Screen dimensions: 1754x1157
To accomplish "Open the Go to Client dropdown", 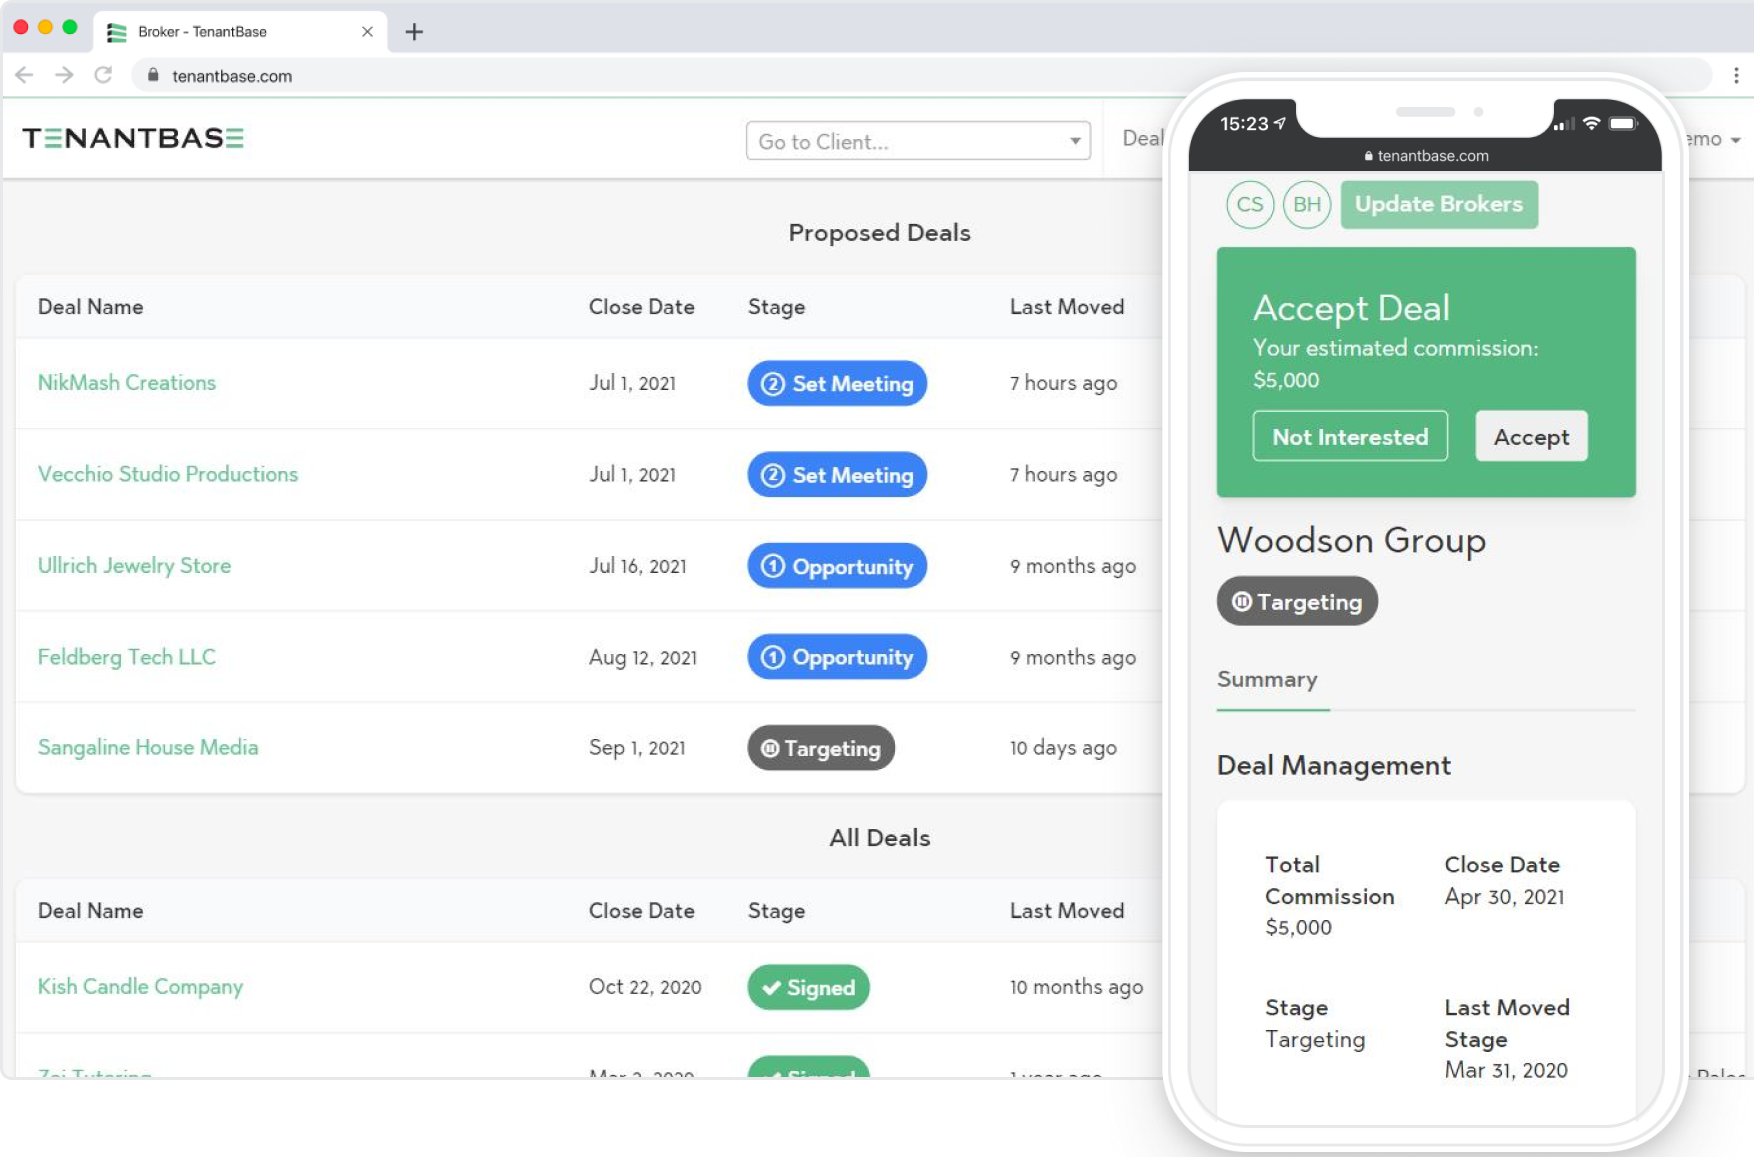I will pos(918,141).
